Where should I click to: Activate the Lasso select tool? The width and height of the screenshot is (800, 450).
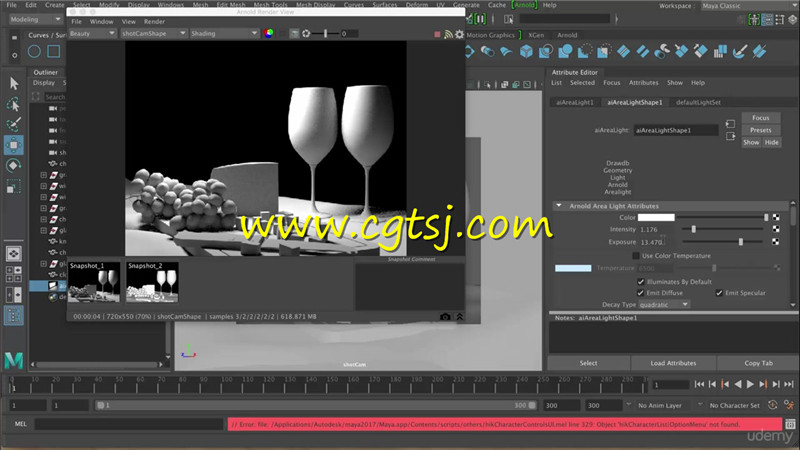(x=14, y=104)
